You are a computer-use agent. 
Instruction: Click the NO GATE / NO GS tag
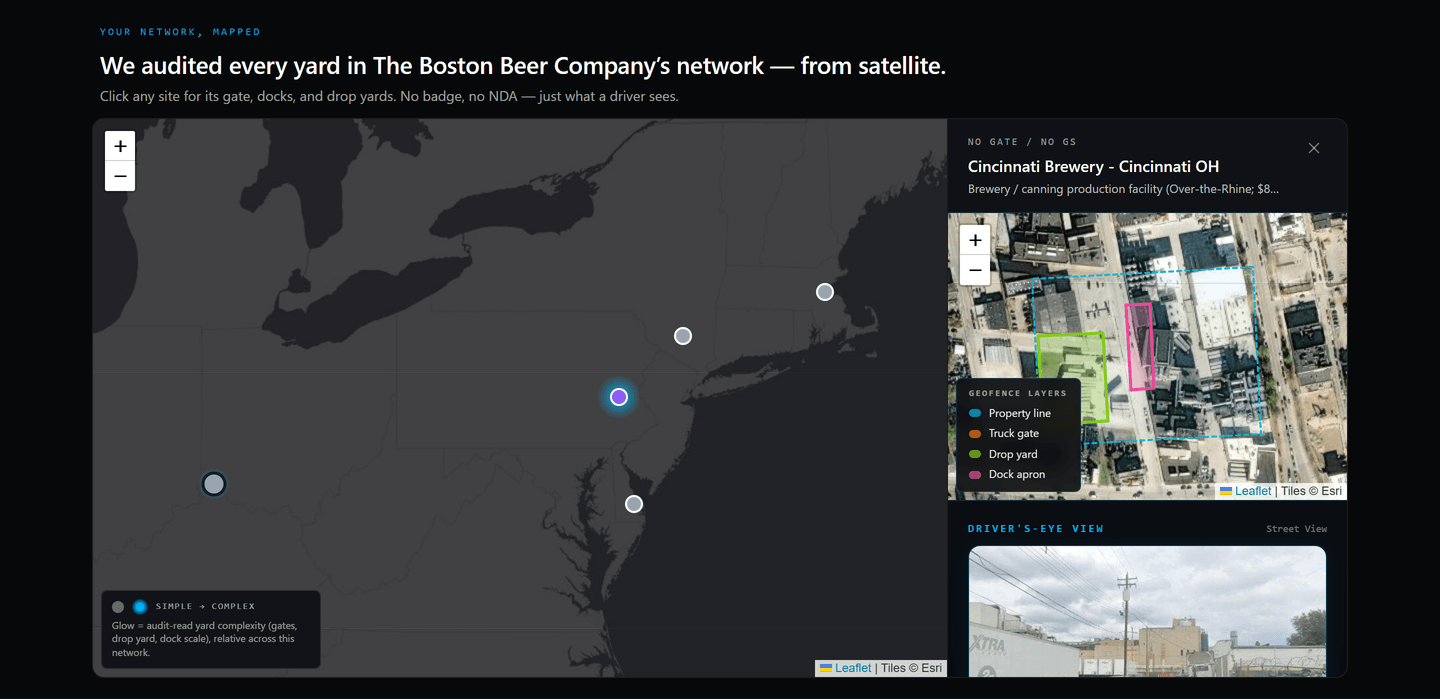(1022, 142)
